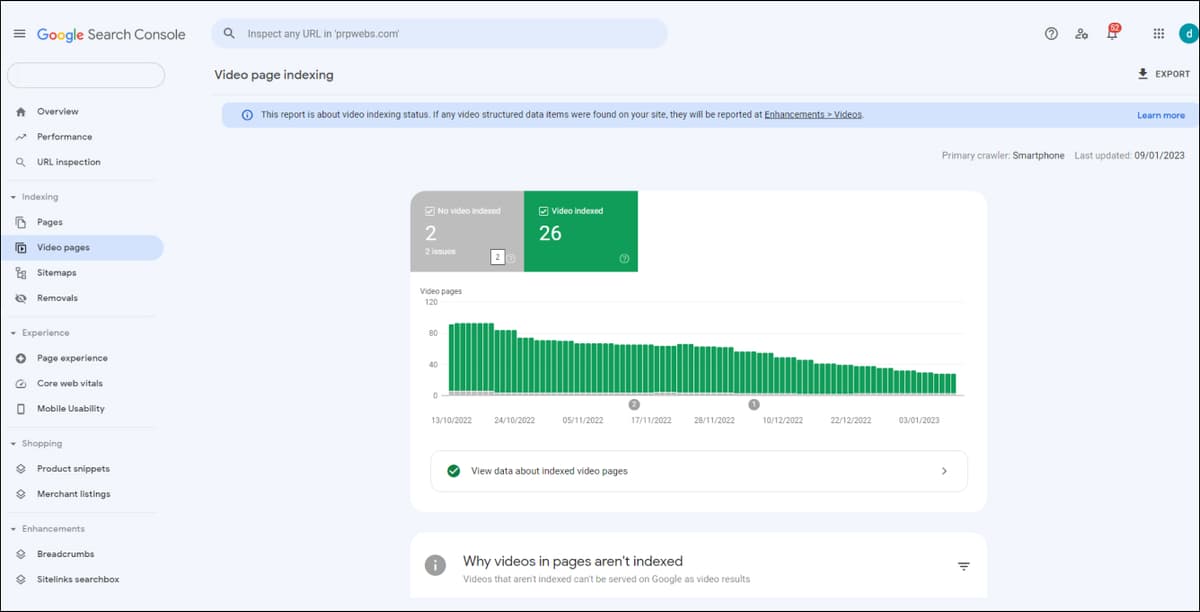
Task: Open the Google apps grid
Action: click(x=1158, y=33)
